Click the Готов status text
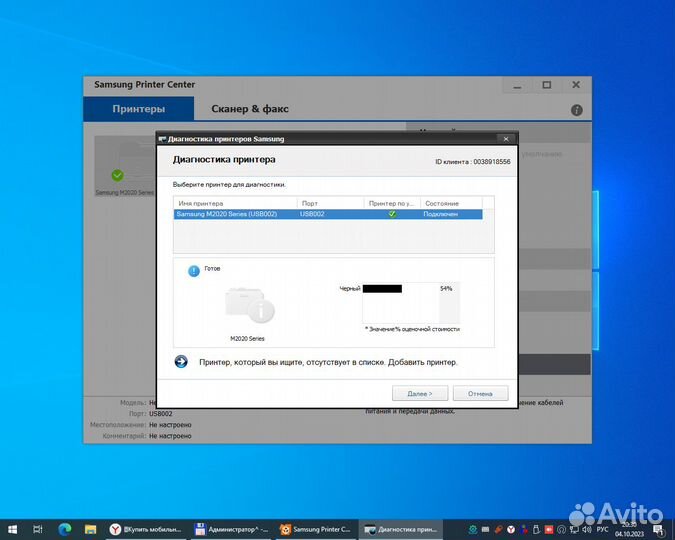Screen dimensions: 675x540 click(212, 268)
